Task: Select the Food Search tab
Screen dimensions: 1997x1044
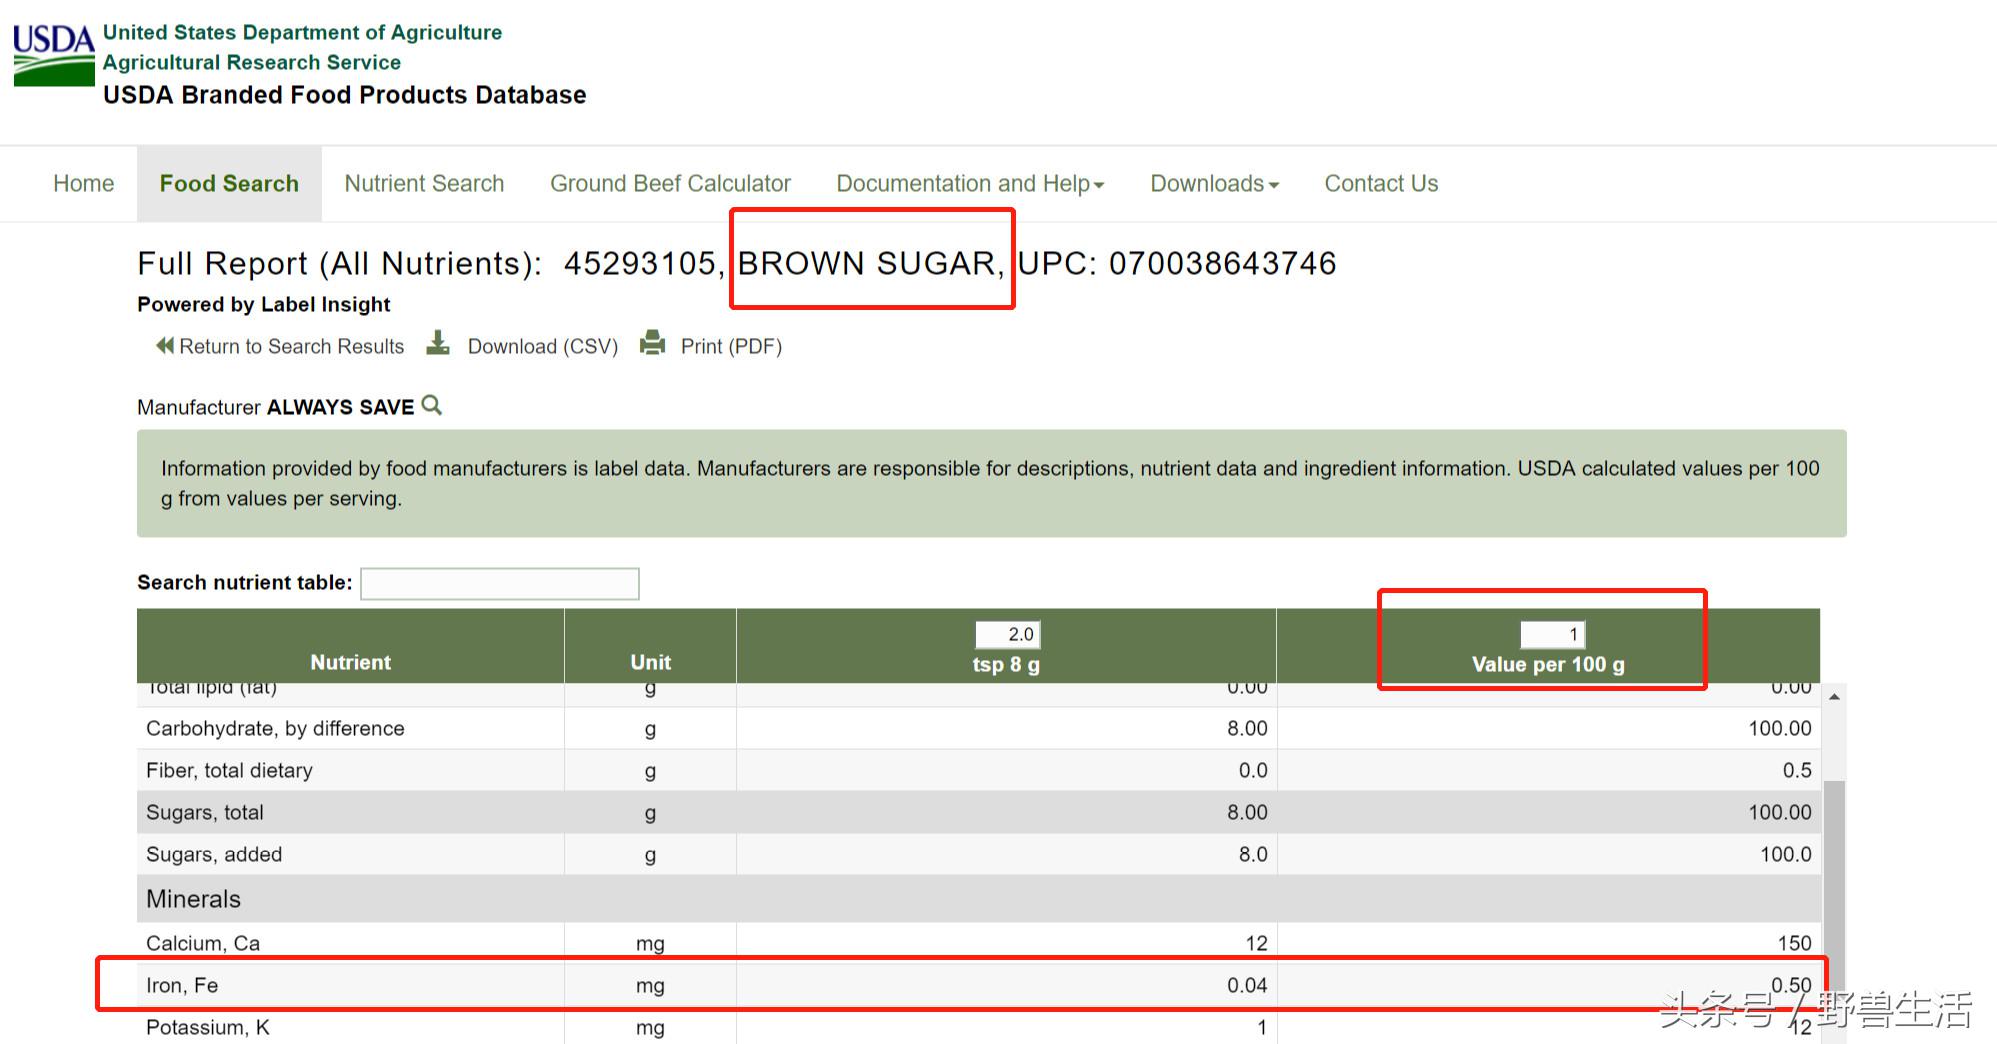Action: pyautogui.click(x=229, y=184)
